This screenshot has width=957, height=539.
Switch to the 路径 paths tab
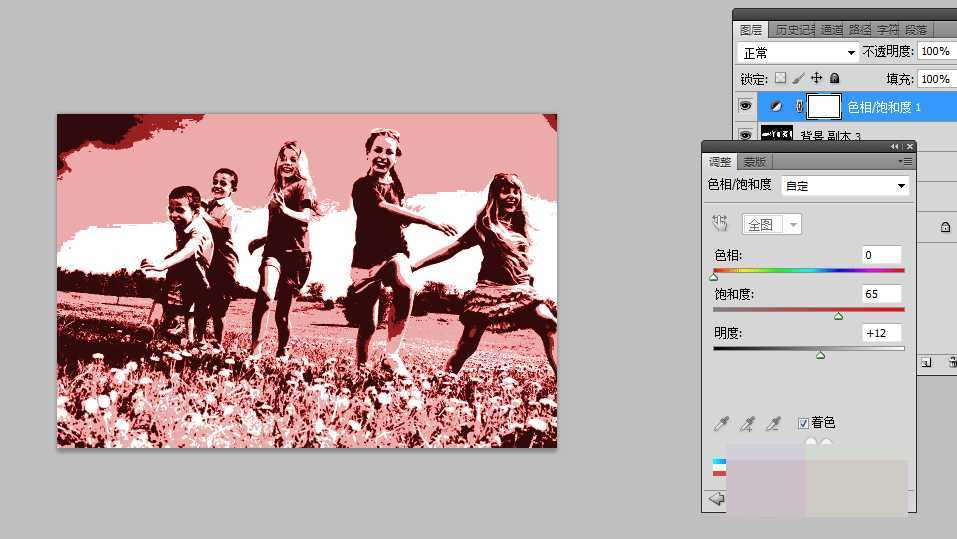[859, 30]
